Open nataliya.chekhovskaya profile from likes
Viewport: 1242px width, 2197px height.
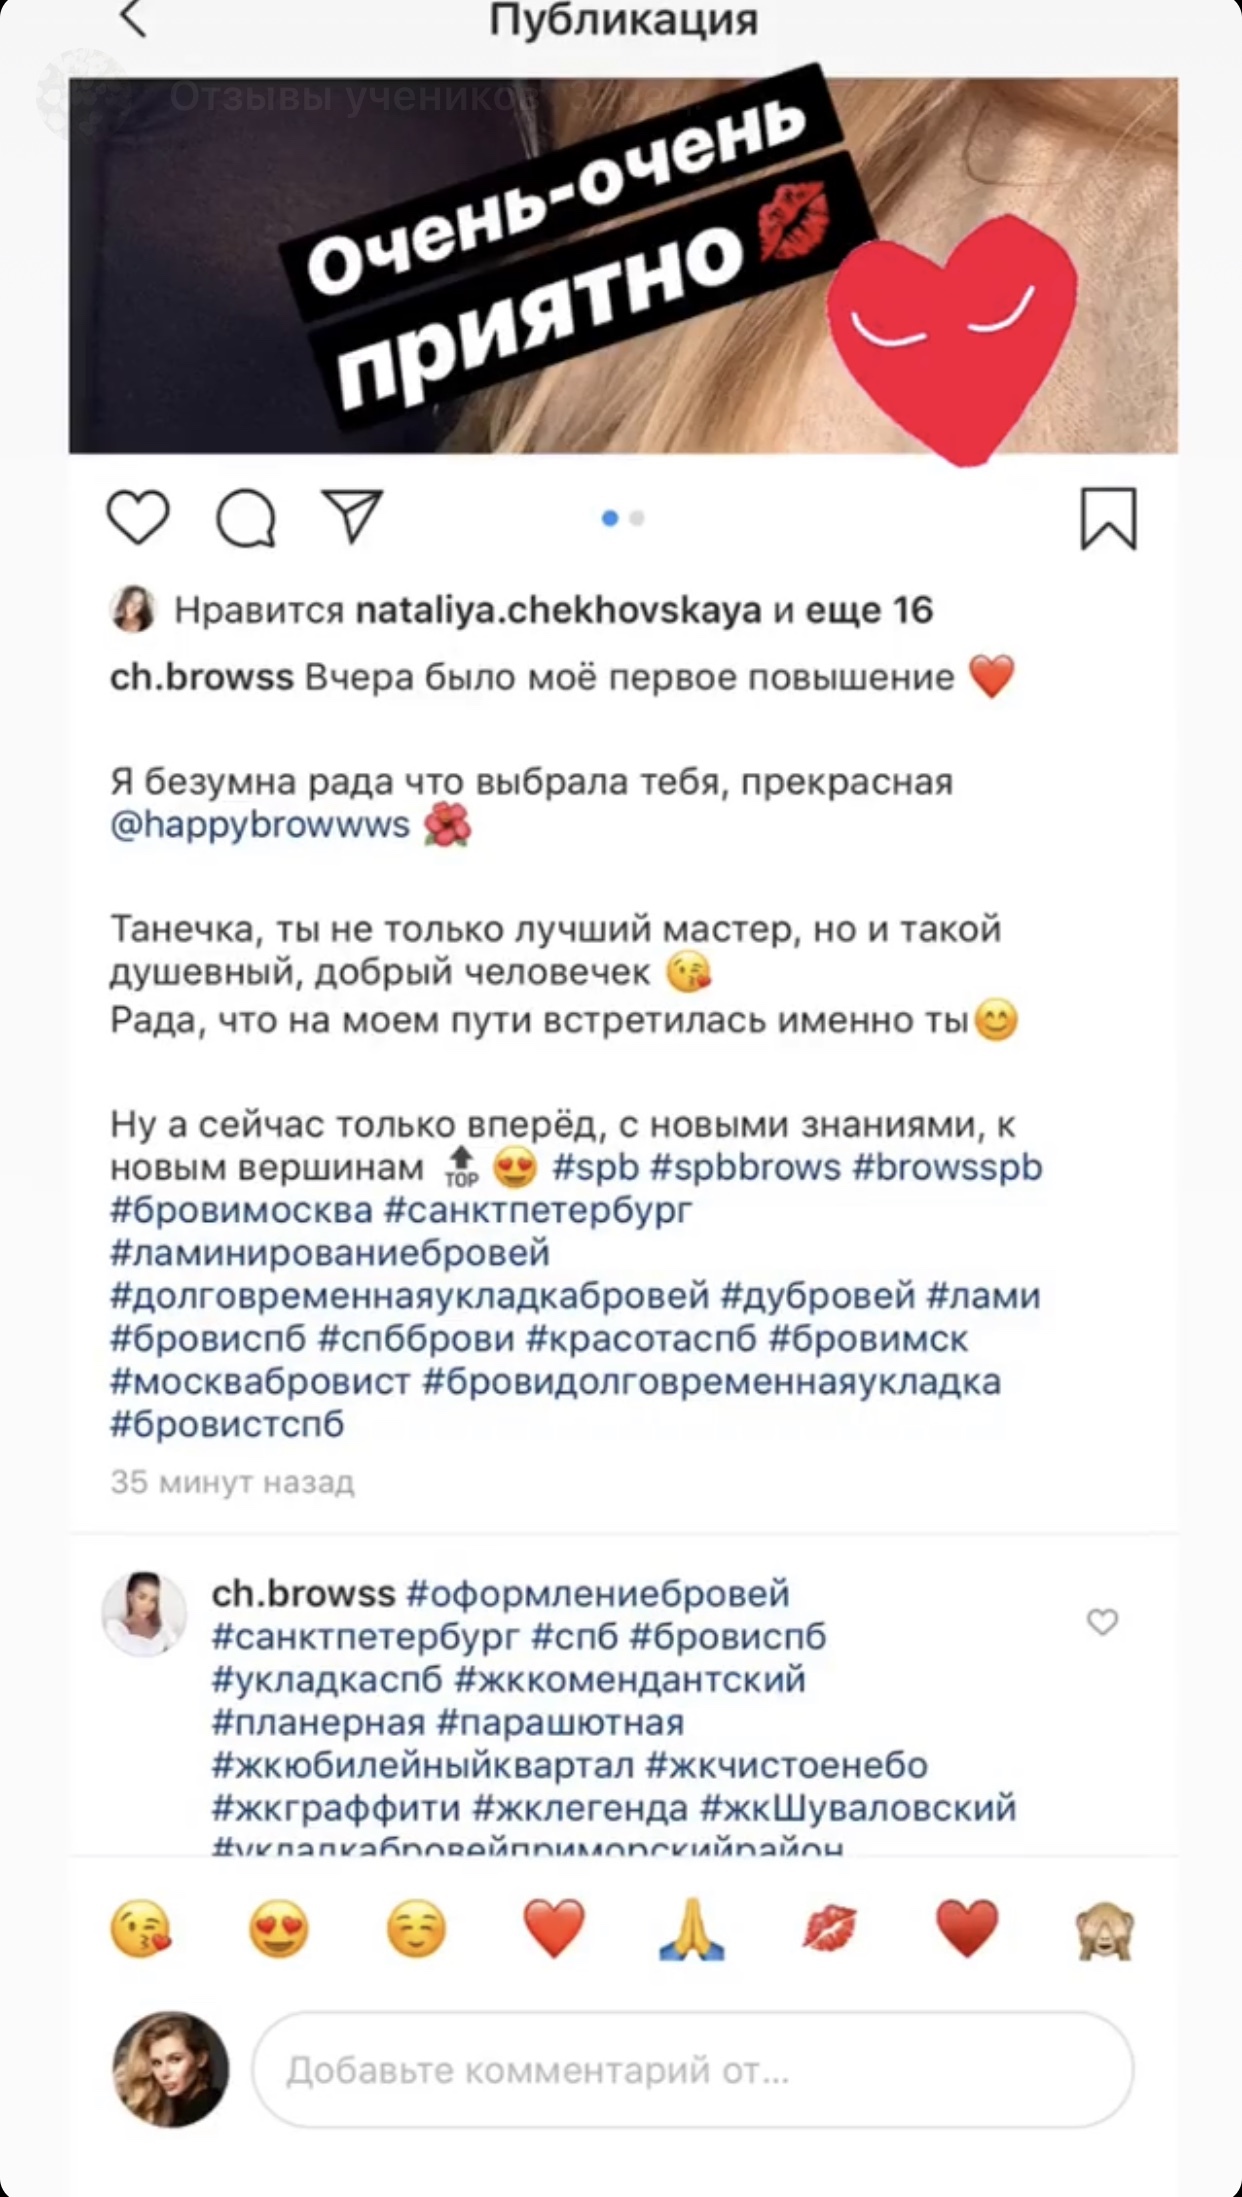coord(559,610)
